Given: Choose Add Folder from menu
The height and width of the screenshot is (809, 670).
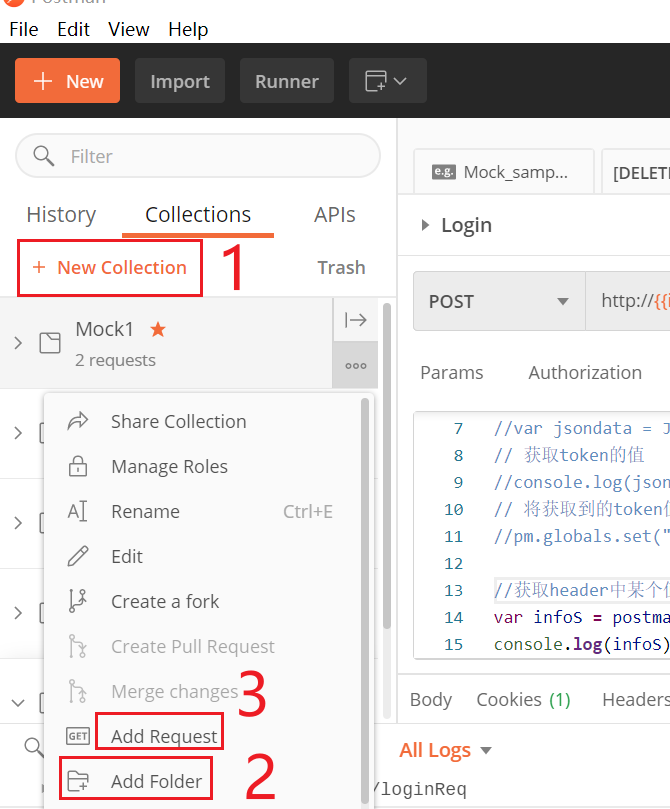Looking at the screenshot, I should [x=156, y=781].
